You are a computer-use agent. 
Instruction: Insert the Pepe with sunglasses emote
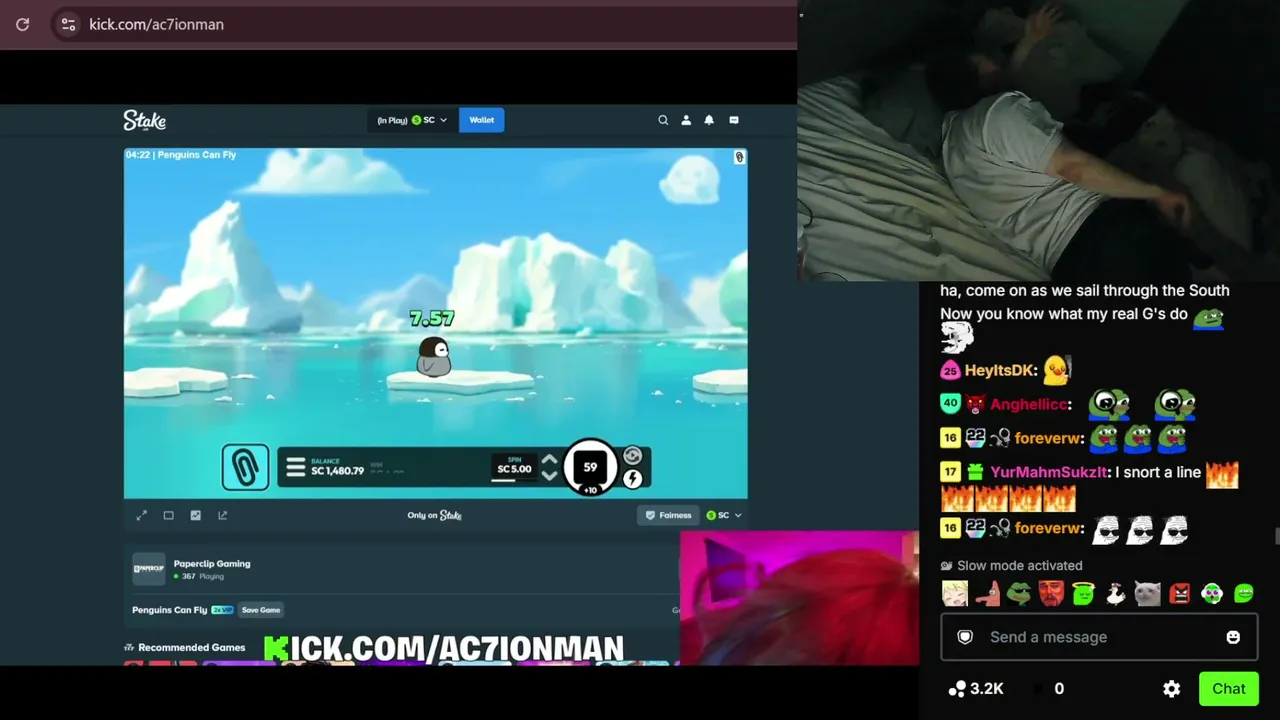click(1019, 594)
